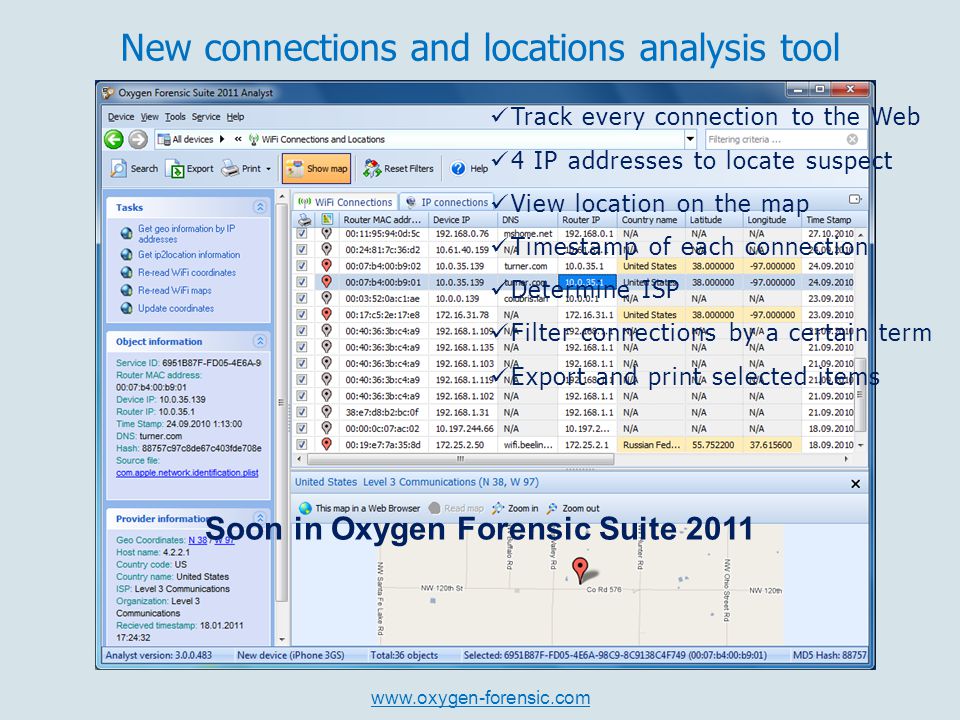Image resolution: width=960 pixels, height=720 pixels.
Task: Toggle checkbox for row 00:17:c5:2e:17:e8
Action: pyautogui.click(x=302, y=314)
